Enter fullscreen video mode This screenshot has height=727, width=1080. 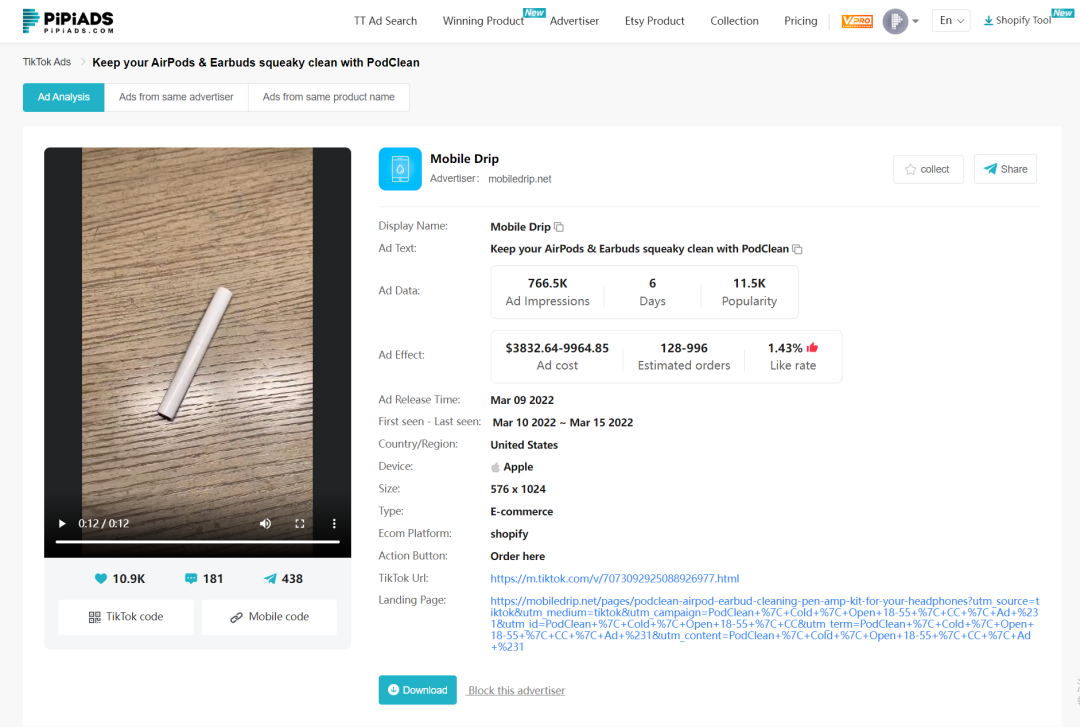pyautogui.click(x=300, y=524)
